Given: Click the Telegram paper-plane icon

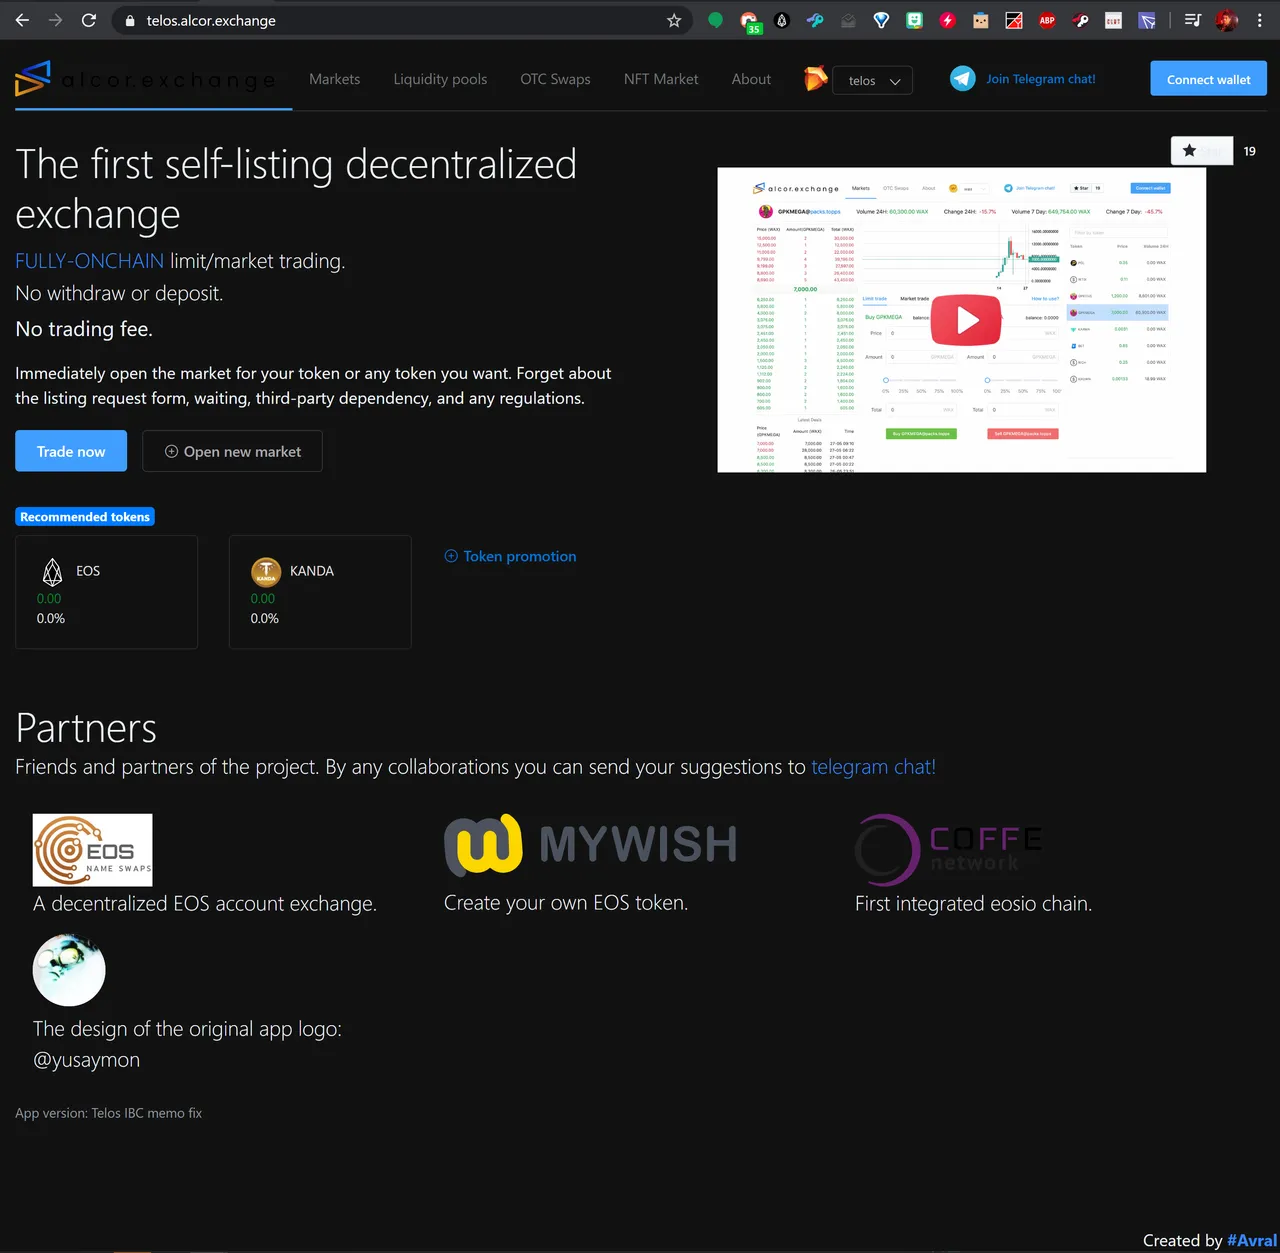Looking at the screenshot, I should [962, 78].
